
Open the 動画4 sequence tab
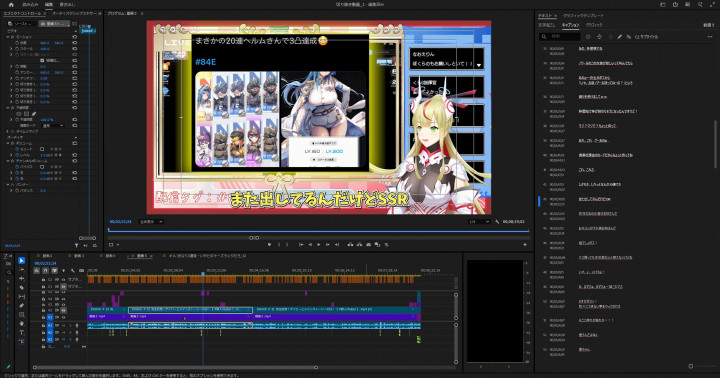pyautogui.click(x=110, y=255)
